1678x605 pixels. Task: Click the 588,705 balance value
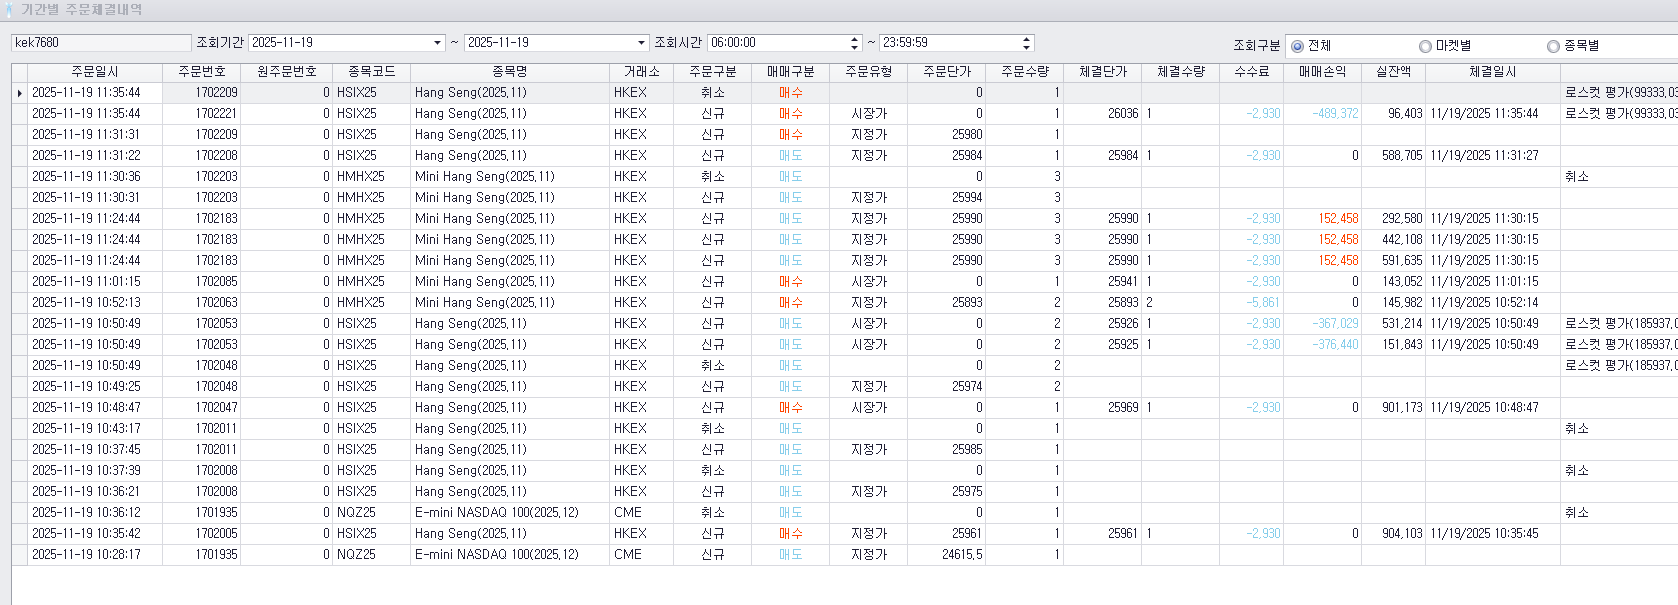point(1402,155)
